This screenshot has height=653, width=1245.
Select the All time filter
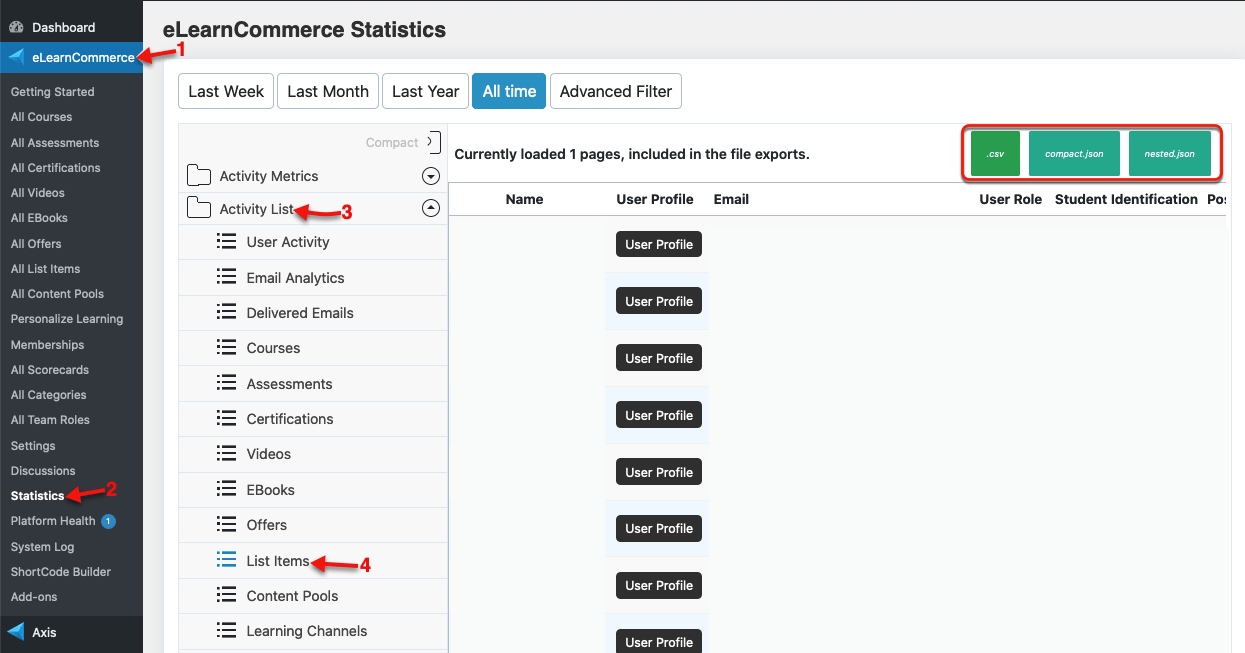point(509,91)
